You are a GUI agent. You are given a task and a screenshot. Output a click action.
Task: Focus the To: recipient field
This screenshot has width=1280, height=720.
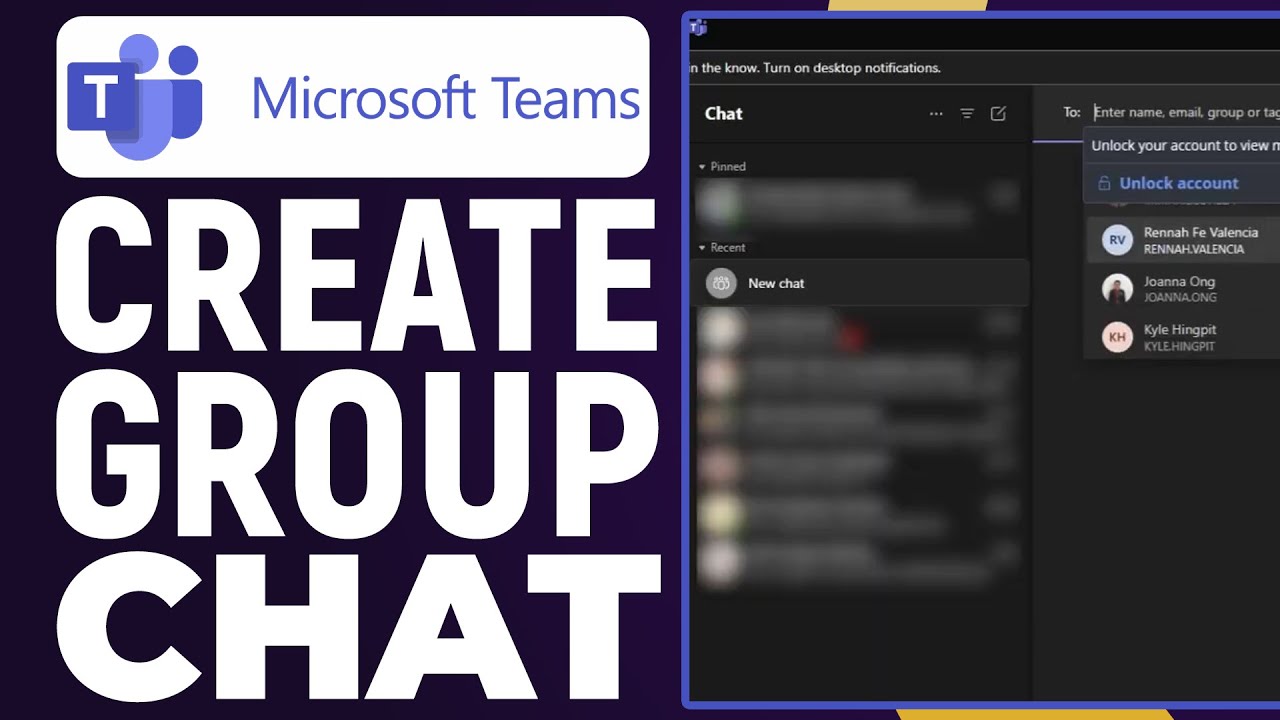click(1186, 113)
